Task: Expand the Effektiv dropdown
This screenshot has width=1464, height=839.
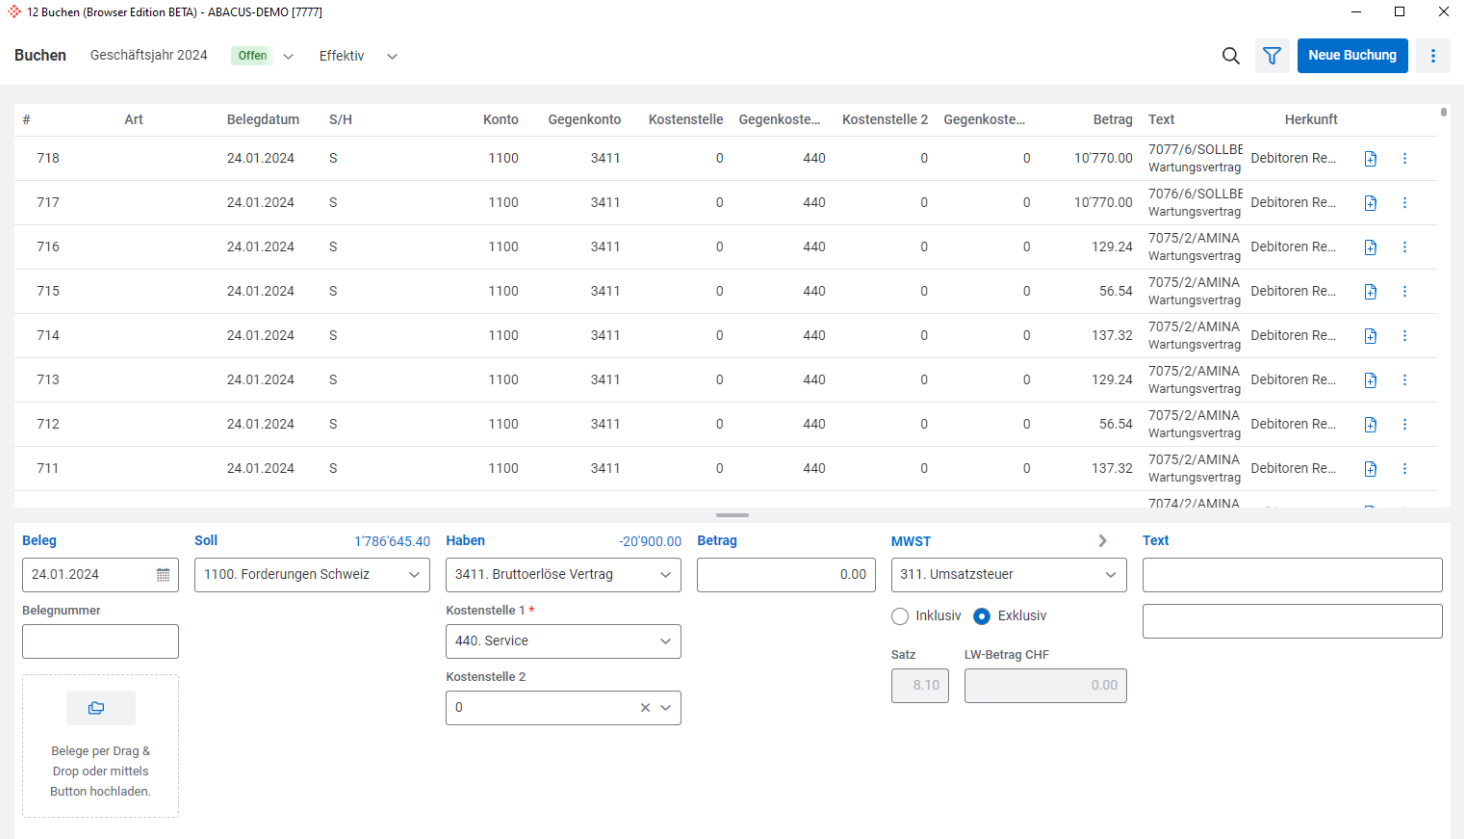Action: pyautogui.click(x=391, y=57)
